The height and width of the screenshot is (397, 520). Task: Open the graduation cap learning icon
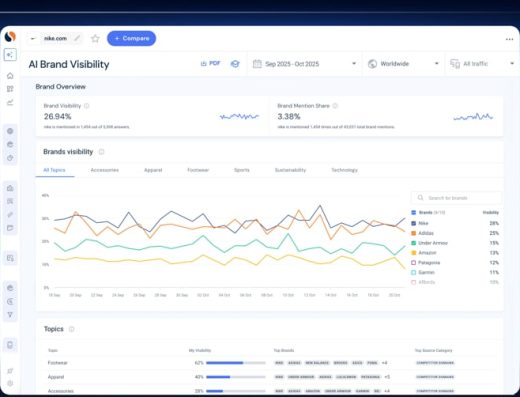point(235,64)
